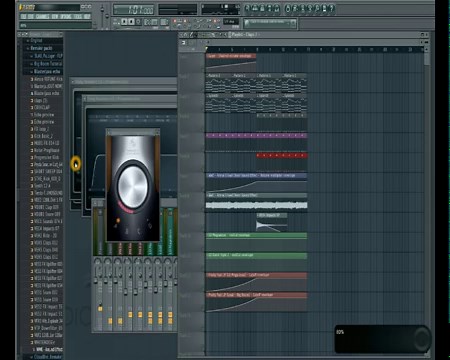
Task: Toggle the pattern/song mode switch
Action: (116, 22)
